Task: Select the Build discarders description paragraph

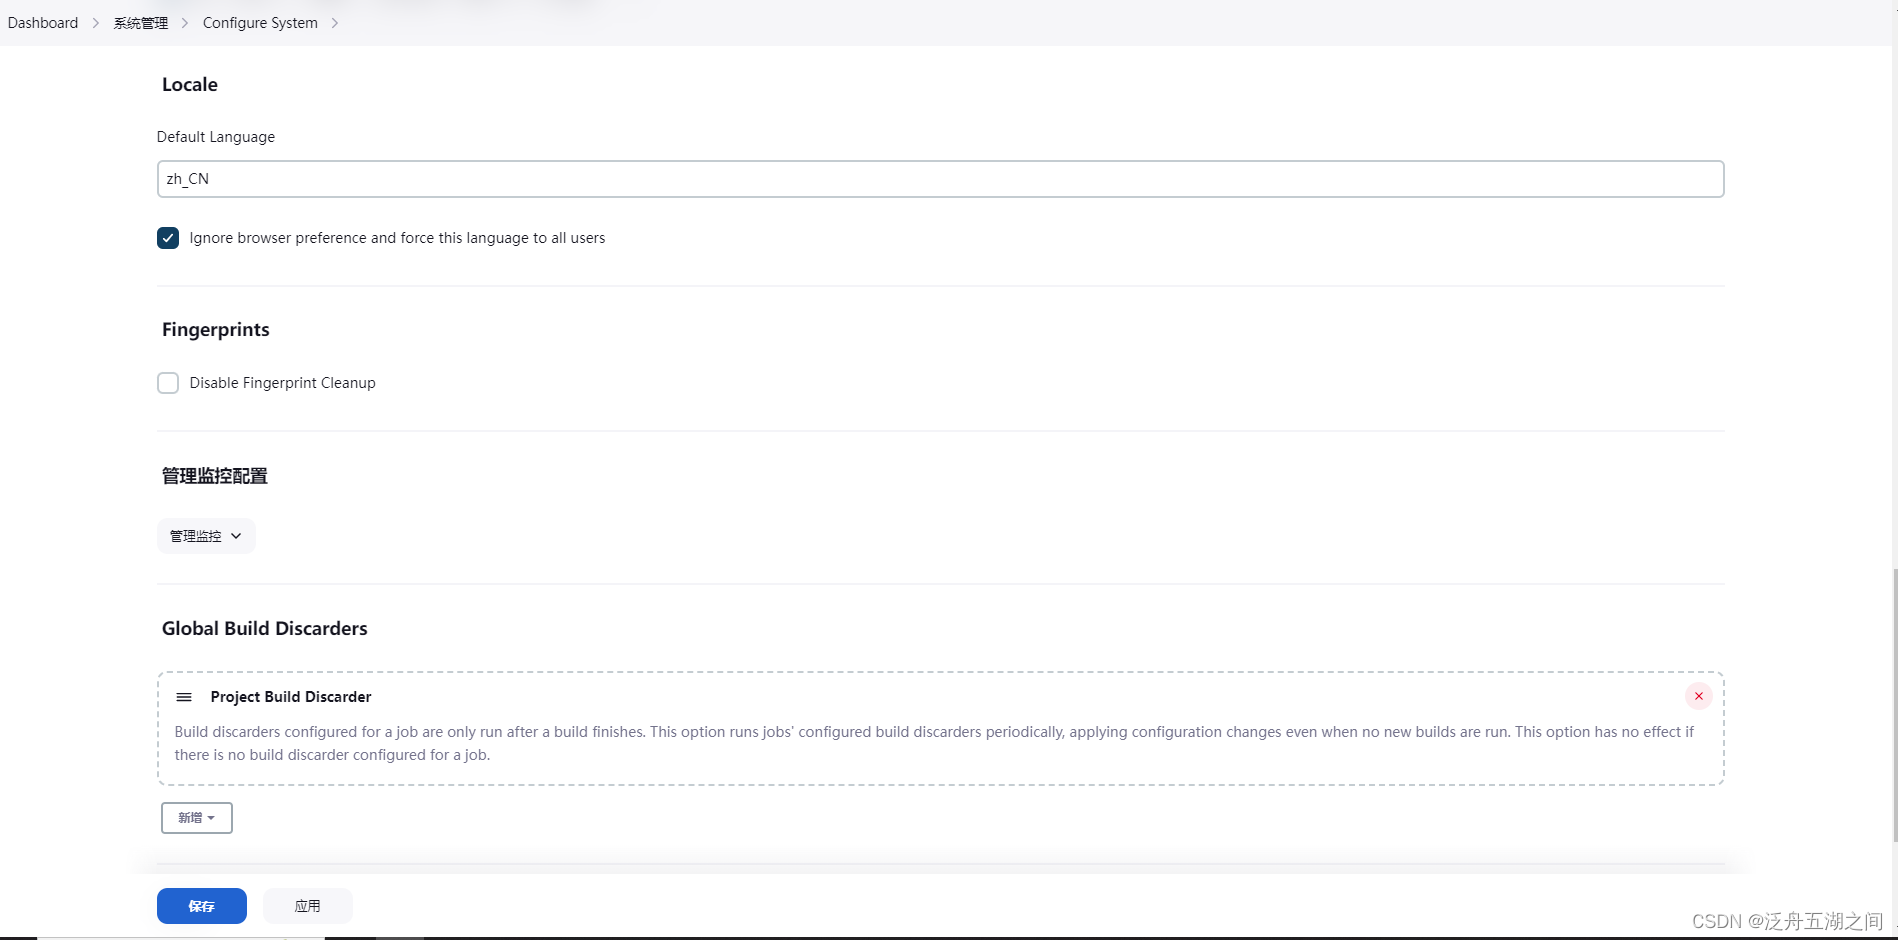Action: tap(934, 743)
